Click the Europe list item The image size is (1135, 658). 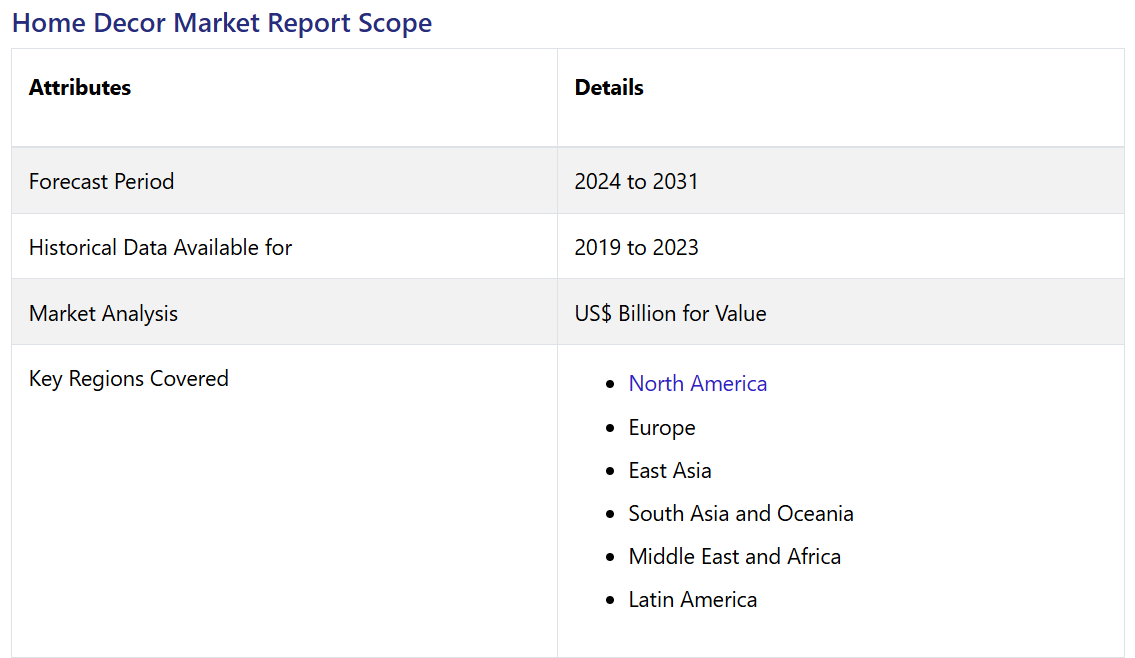coord(662,428)
